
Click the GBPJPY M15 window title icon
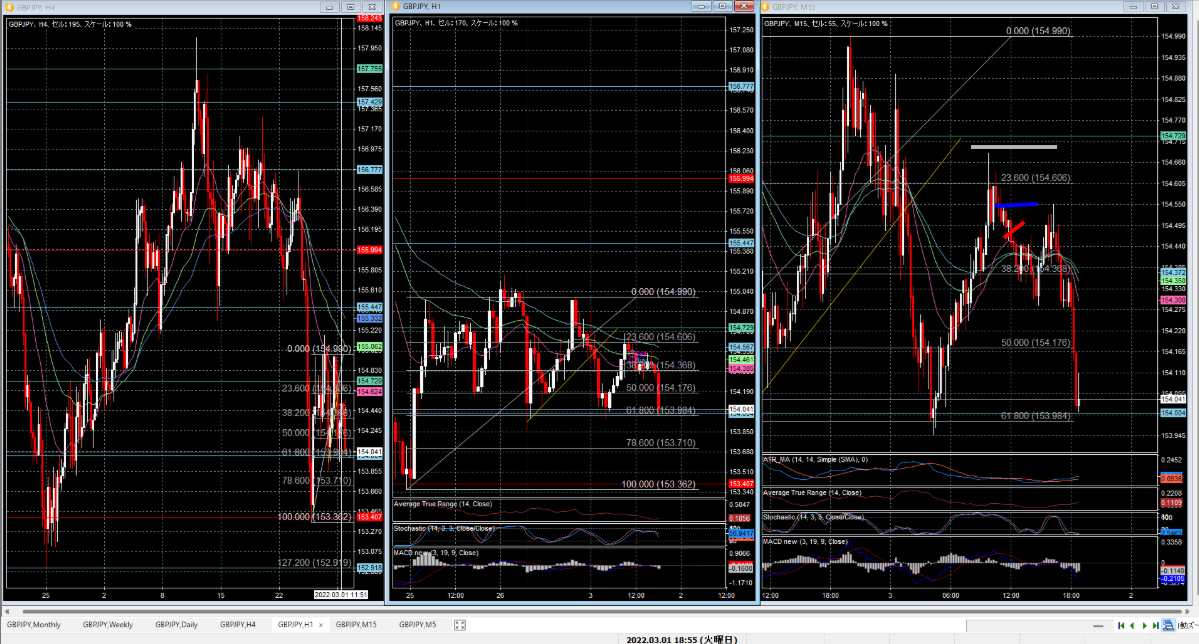point(766,7)
